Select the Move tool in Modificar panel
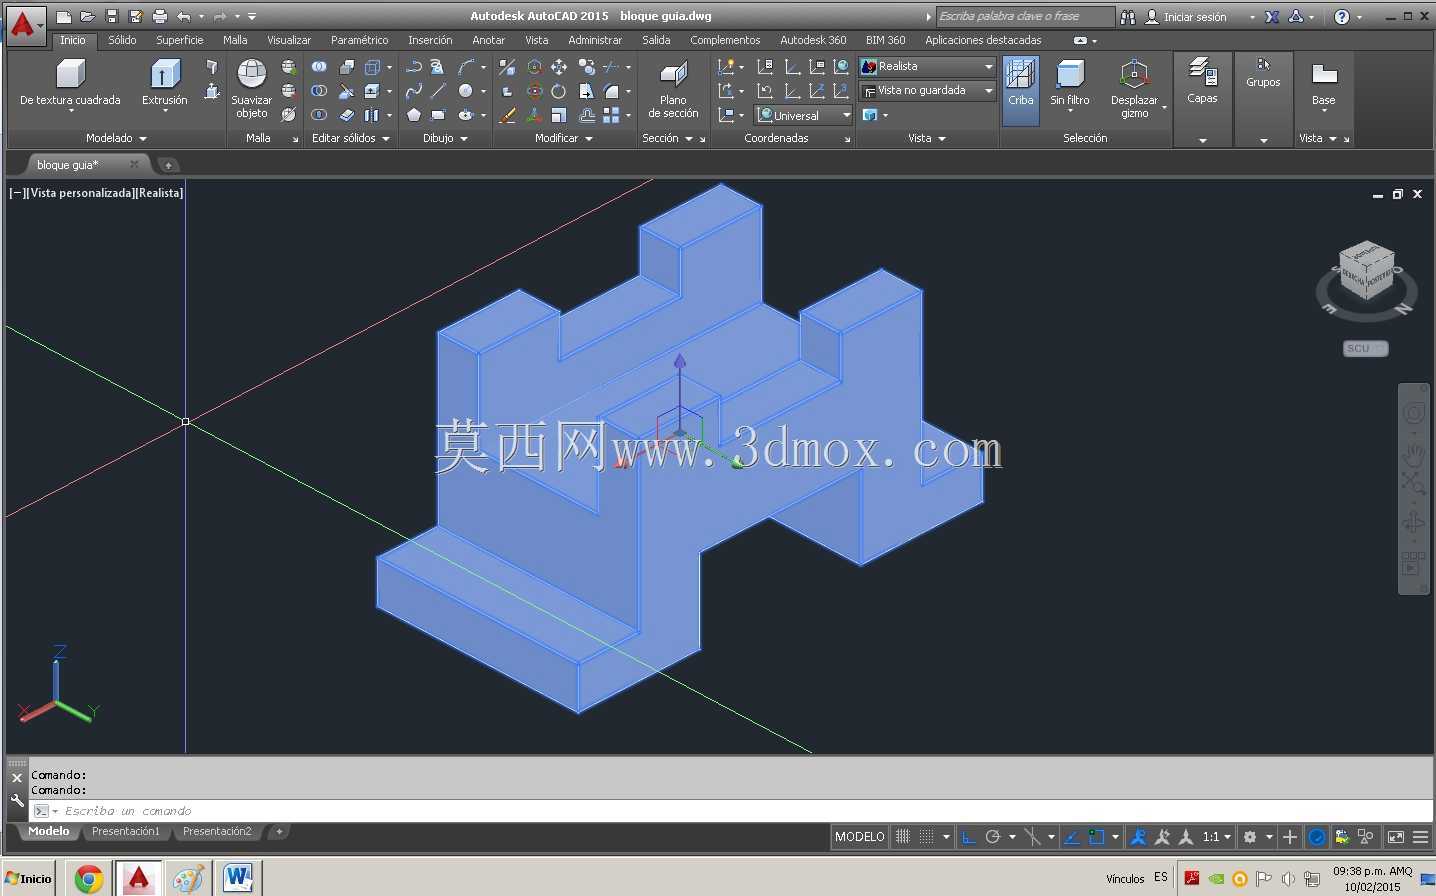The width and height of the screenshot is (1436, 896). click(x=559, y=67)
